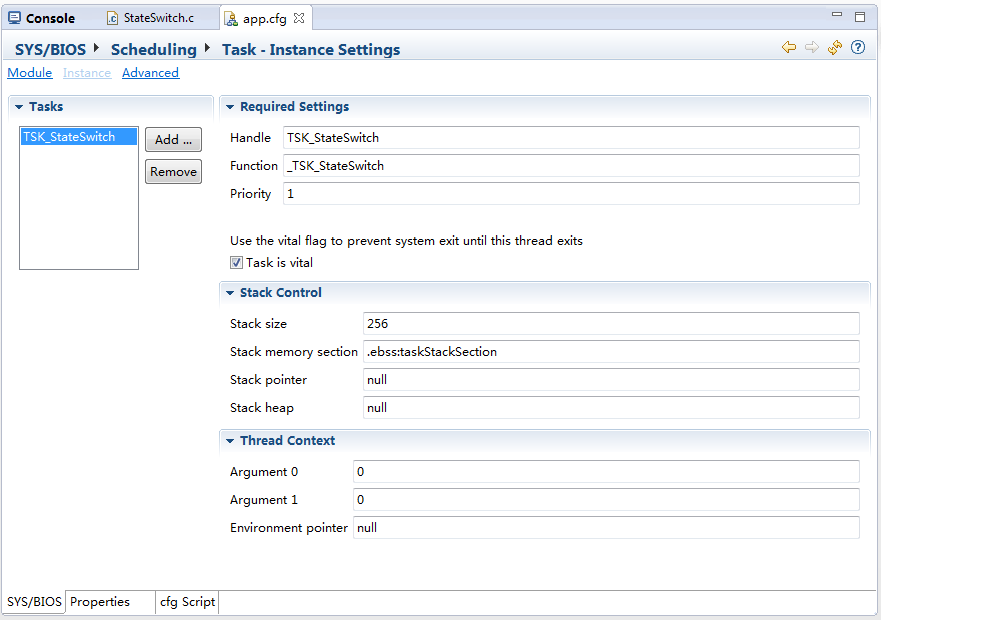1008x630 pixels.
Task: Open the Advanced settings link
Action: pos(150,73)
